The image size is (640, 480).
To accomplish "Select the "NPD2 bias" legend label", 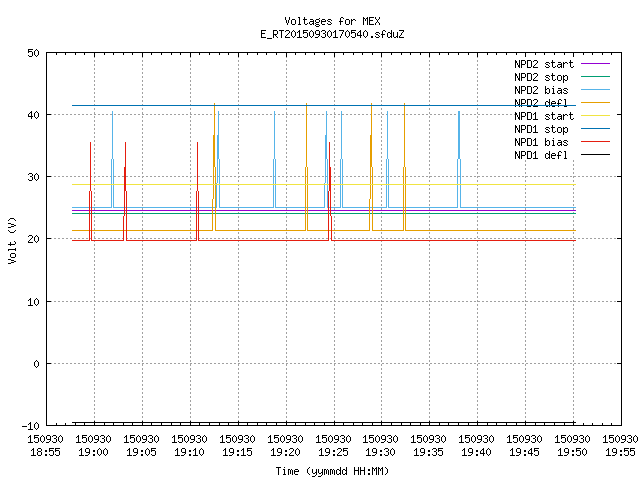I will [x=541, y=90].
